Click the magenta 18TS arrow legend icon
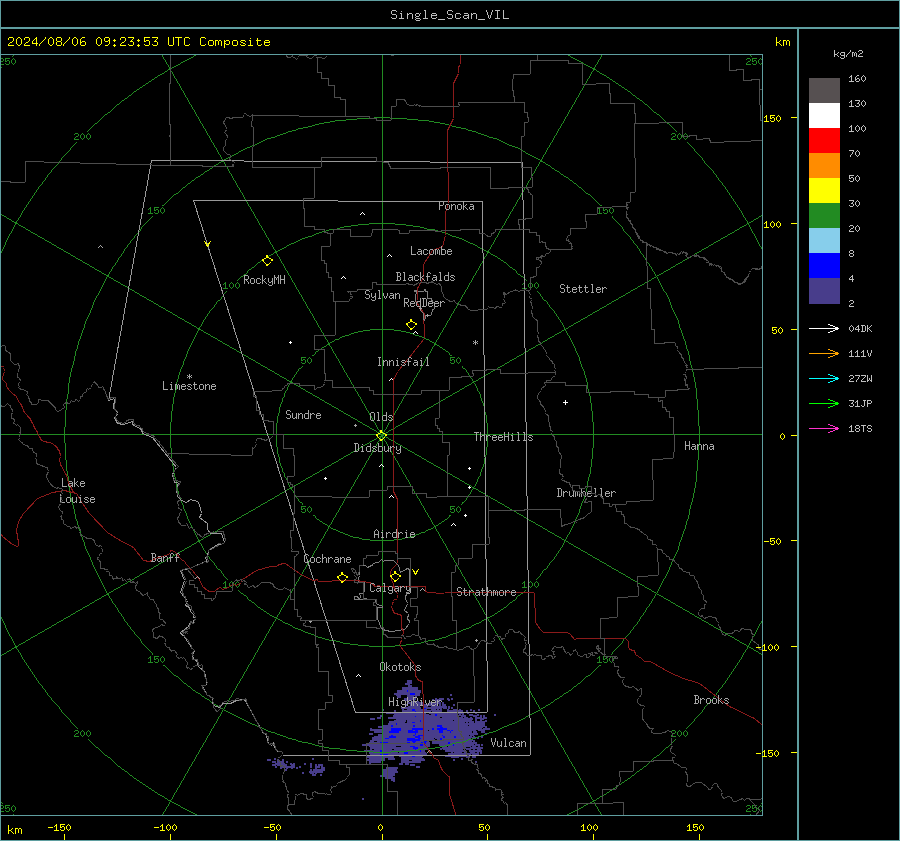Image resolution: width=900 pixels, height=841 pixels. coord(824,428)
